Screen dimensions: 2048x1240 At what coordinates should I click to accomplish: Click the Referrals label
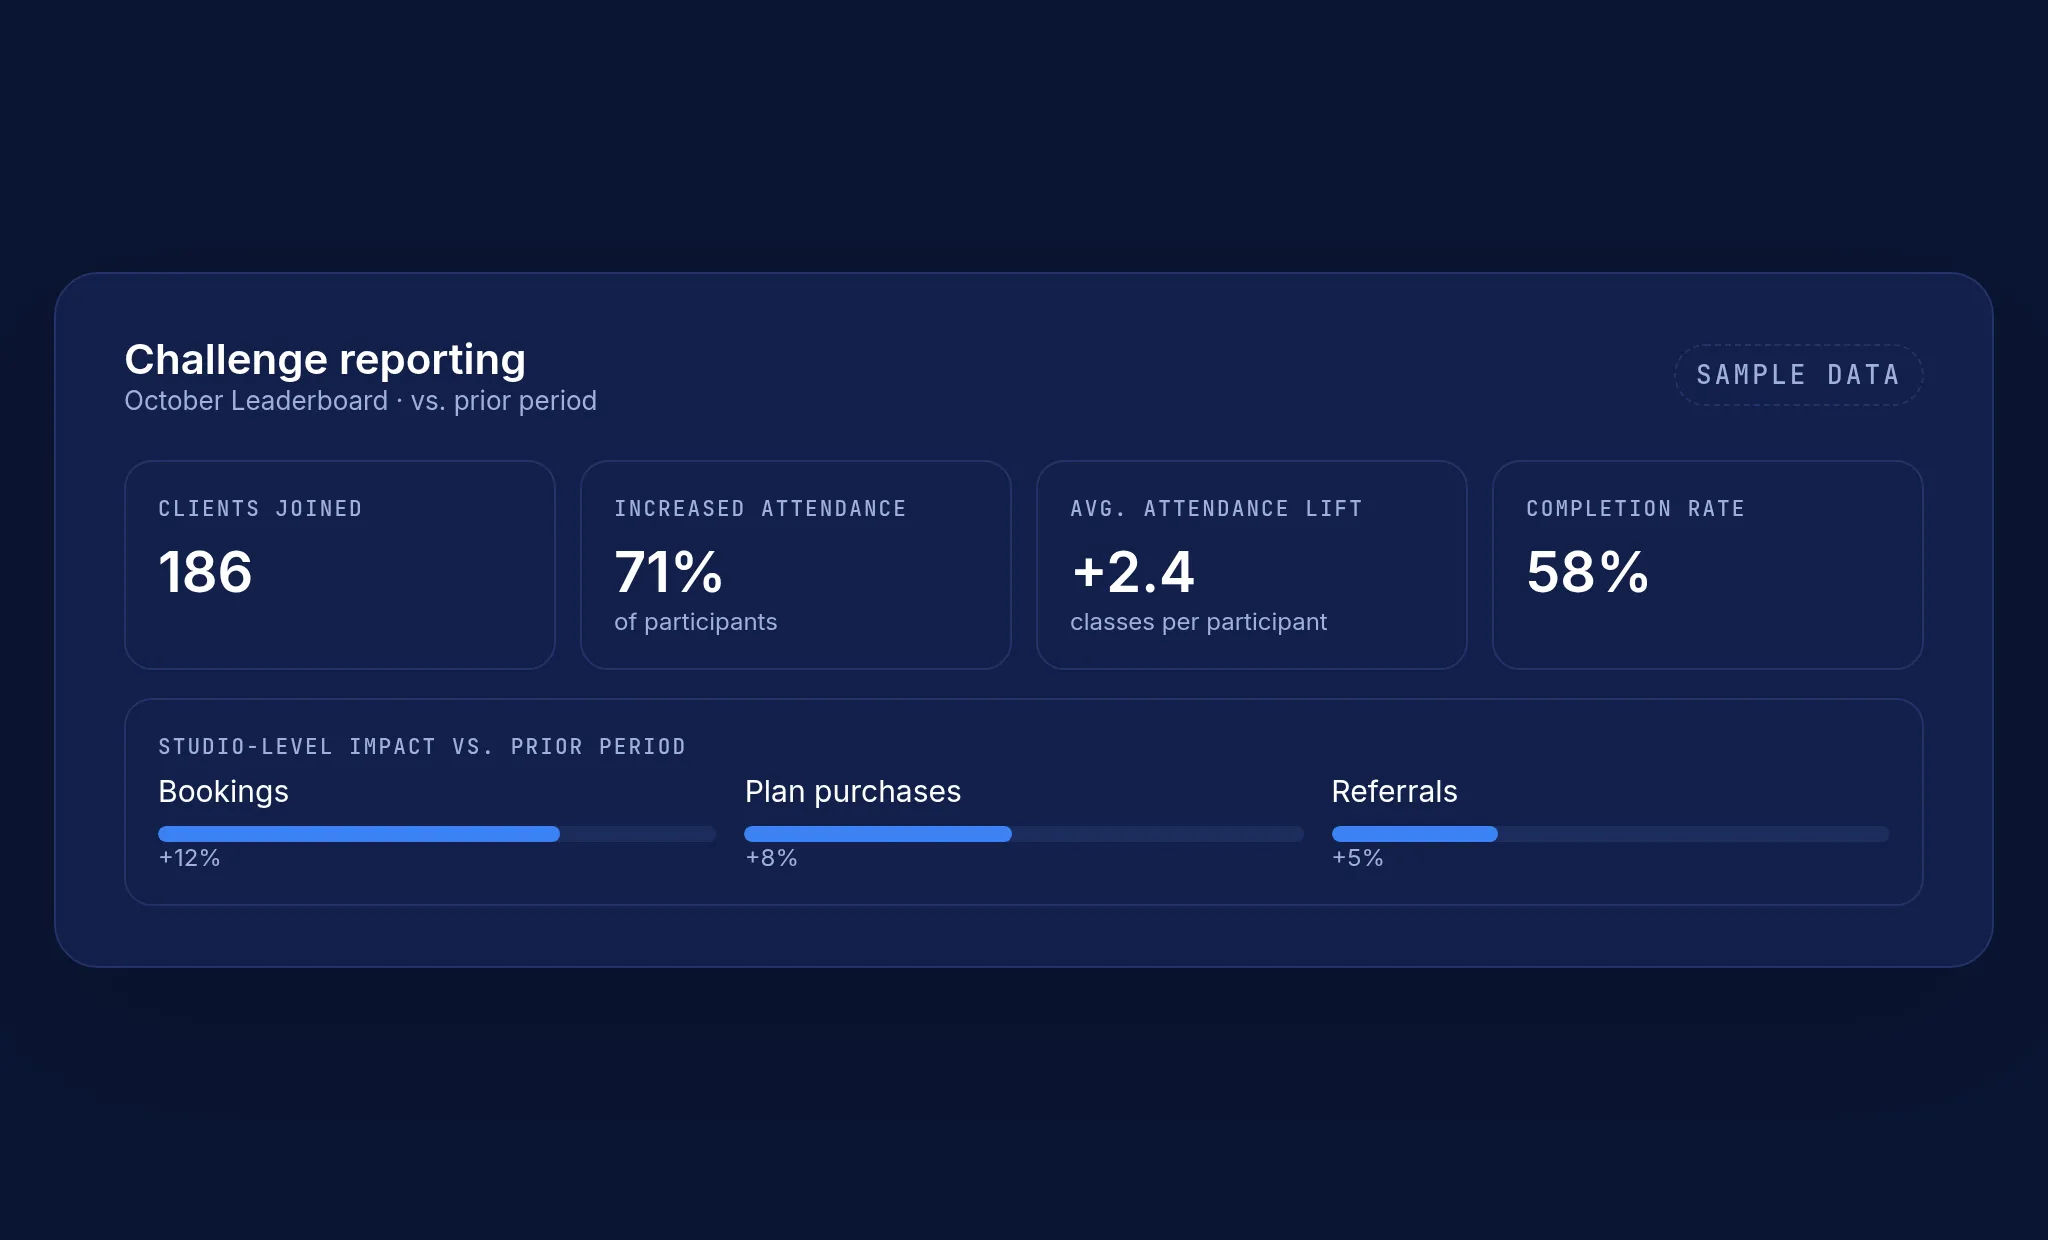coord(1394,792)
